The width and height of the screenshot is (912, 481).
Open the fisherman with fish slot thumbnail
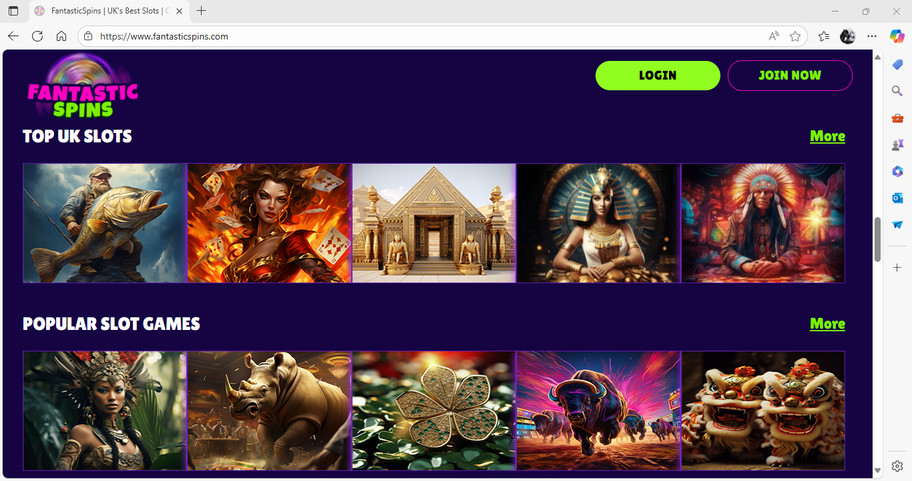pyautogui.click(x=105, y=223)
